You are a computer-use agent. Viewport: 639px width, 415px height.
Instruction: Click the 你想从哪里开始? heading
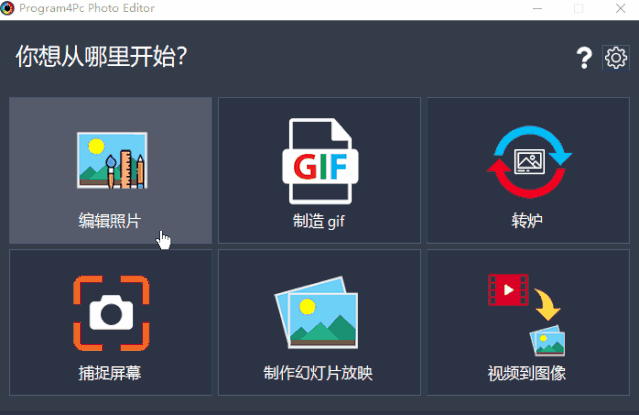pyautogui.click(x=101, y=57)
